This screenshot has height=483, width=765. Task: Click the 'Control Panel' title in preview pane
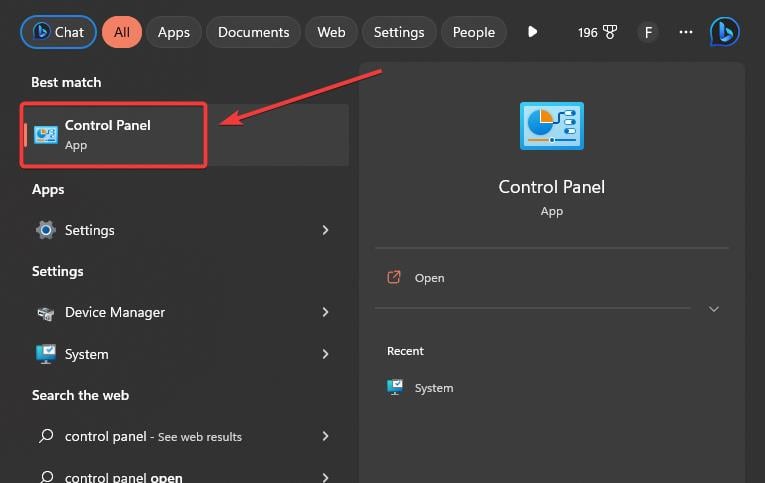pos(552,187)
